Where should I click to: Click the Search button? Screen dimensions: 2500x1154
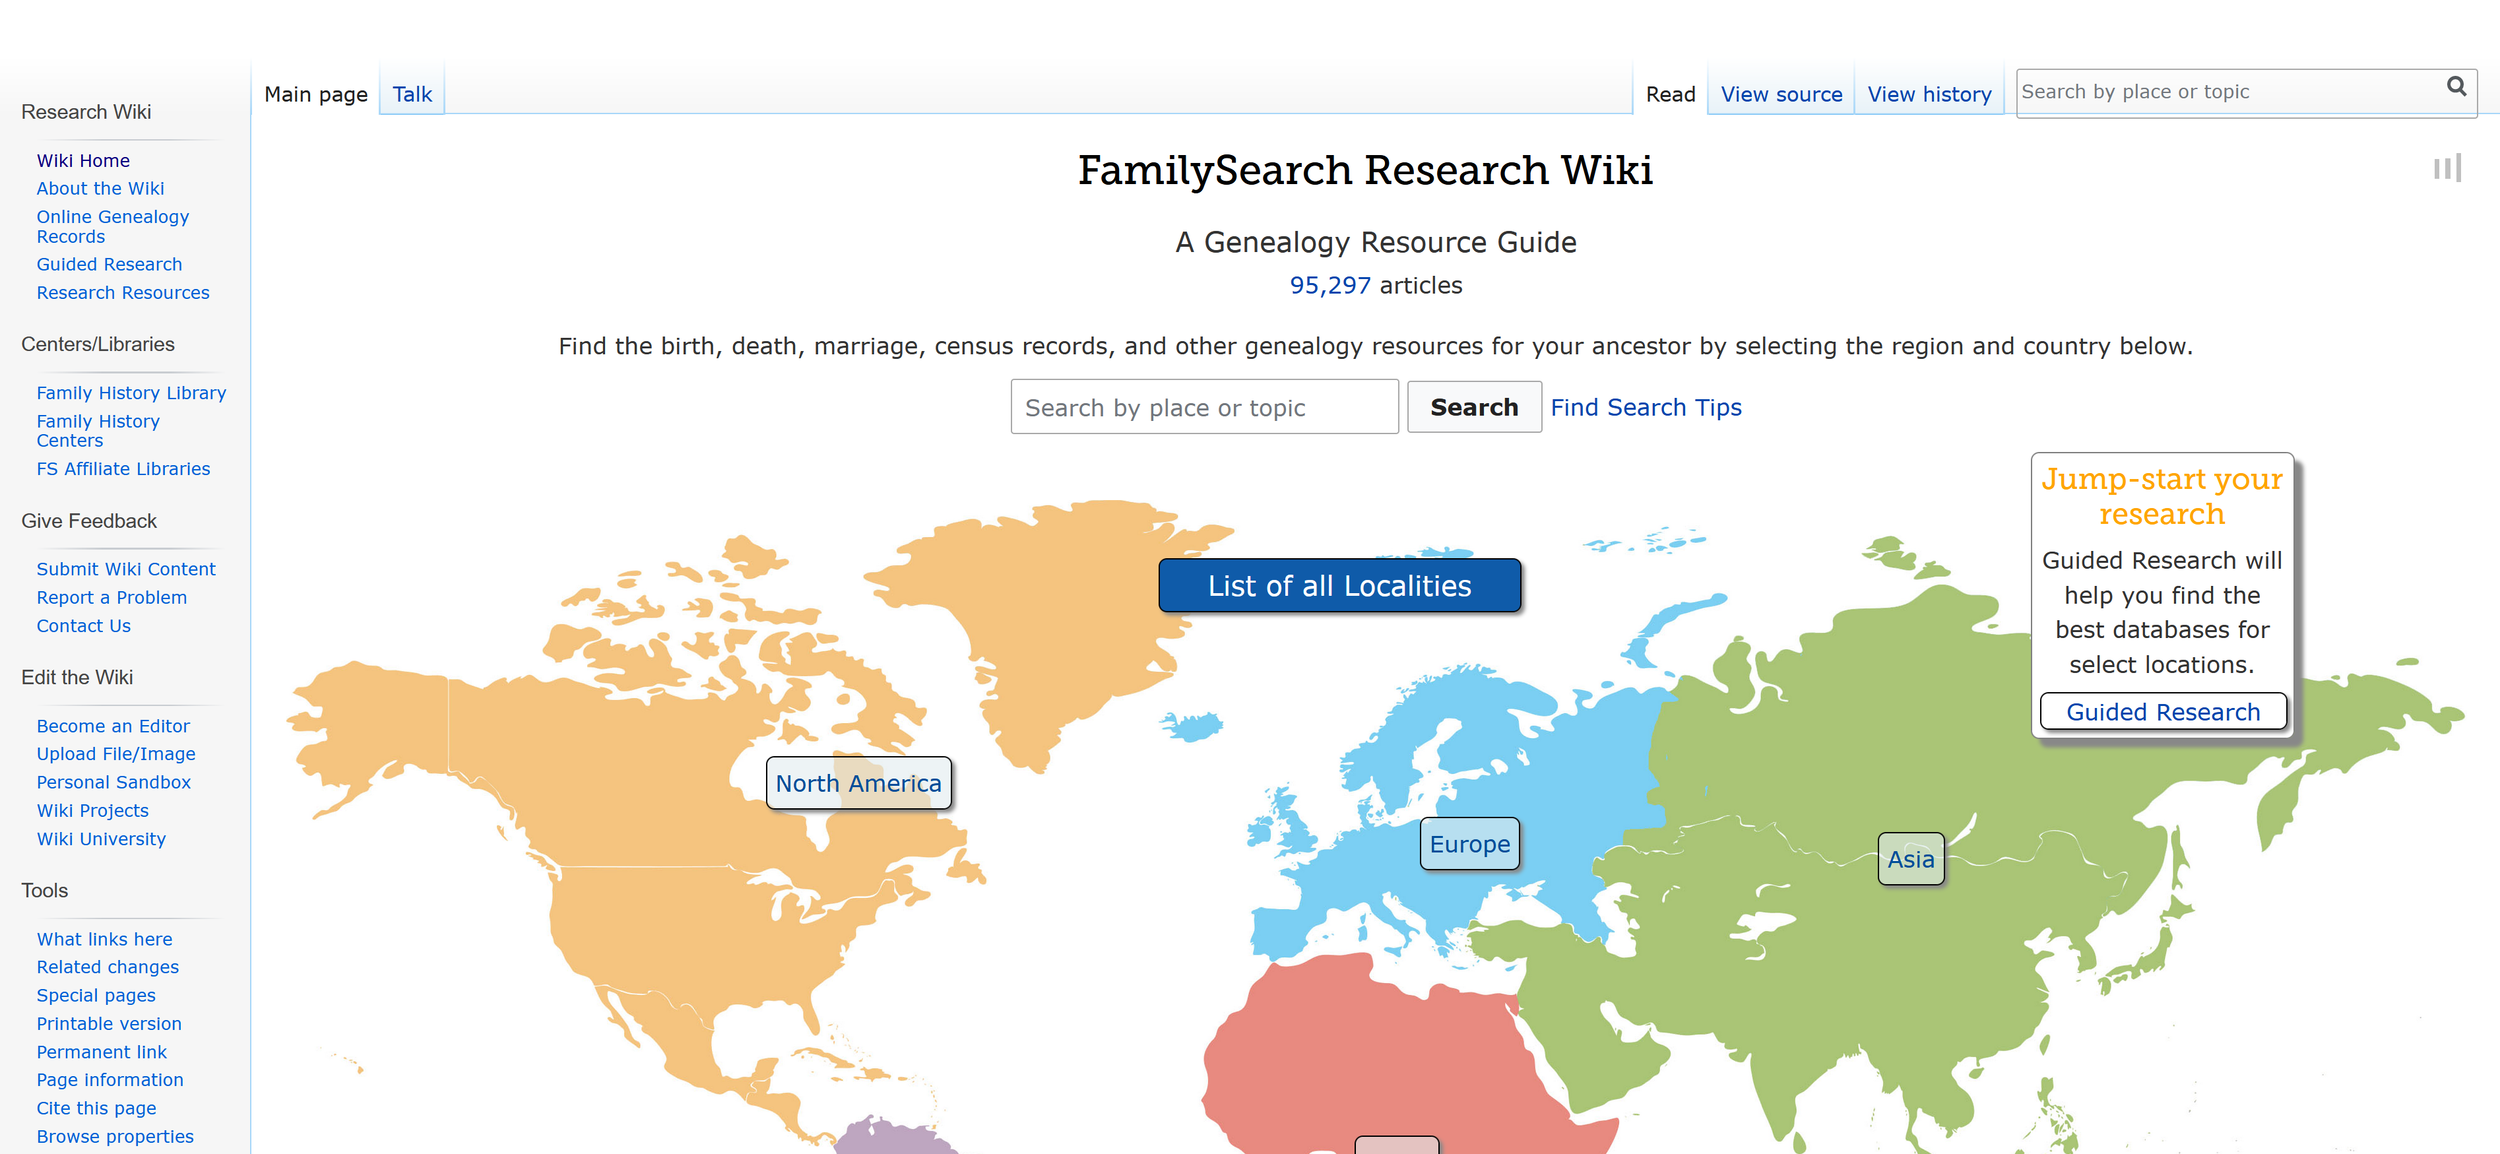[x=1474, y=407]
